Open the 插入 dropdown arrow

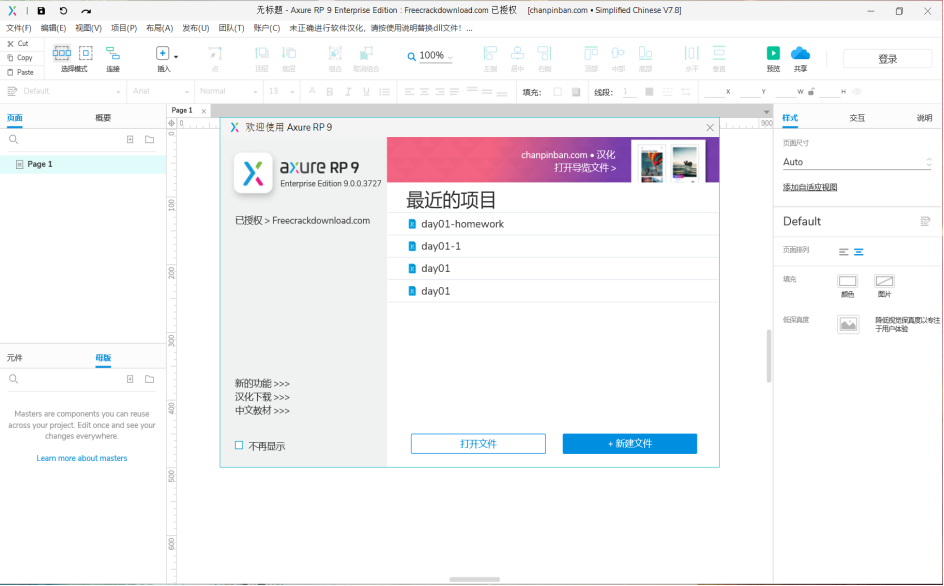tap(176, 55)
